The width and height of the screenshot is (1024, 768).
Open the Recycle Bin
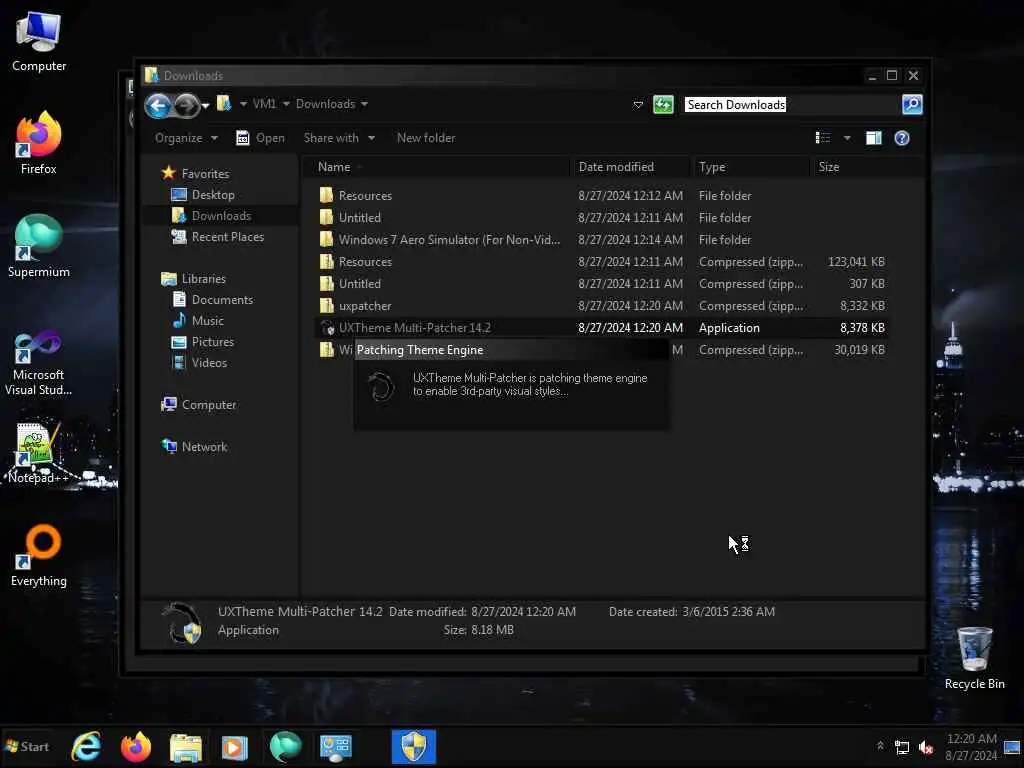click(974, 658)
